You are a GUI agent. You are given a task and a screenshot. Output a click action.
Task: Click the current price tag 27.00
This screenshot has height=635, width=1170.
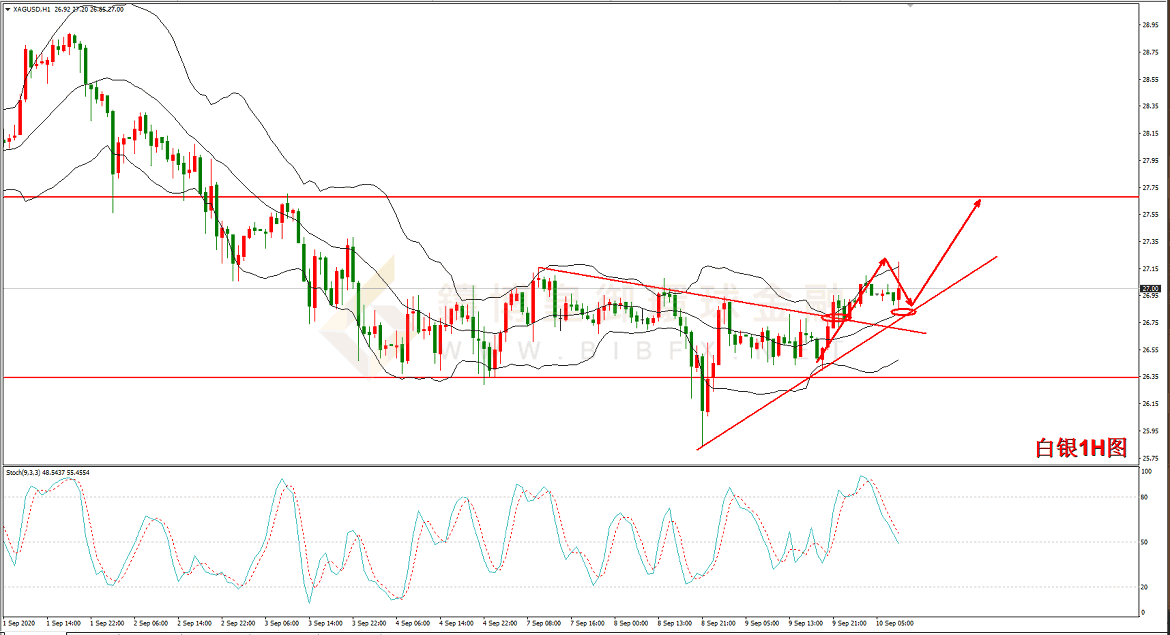[x=1149, y=289]
